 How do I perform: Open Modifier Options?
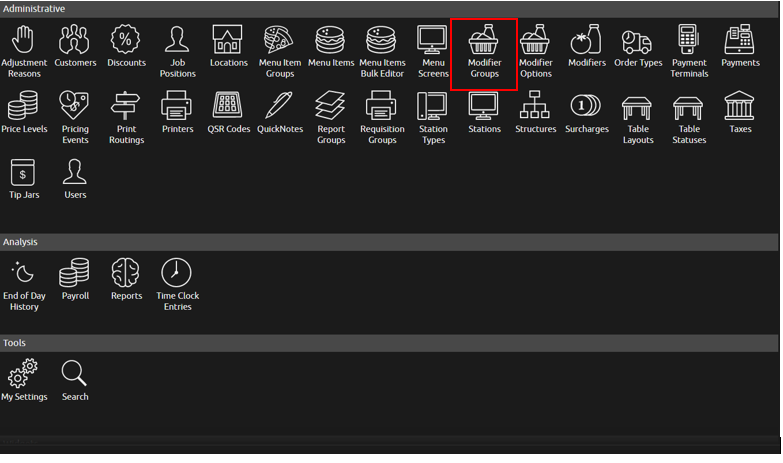[535, 51]
